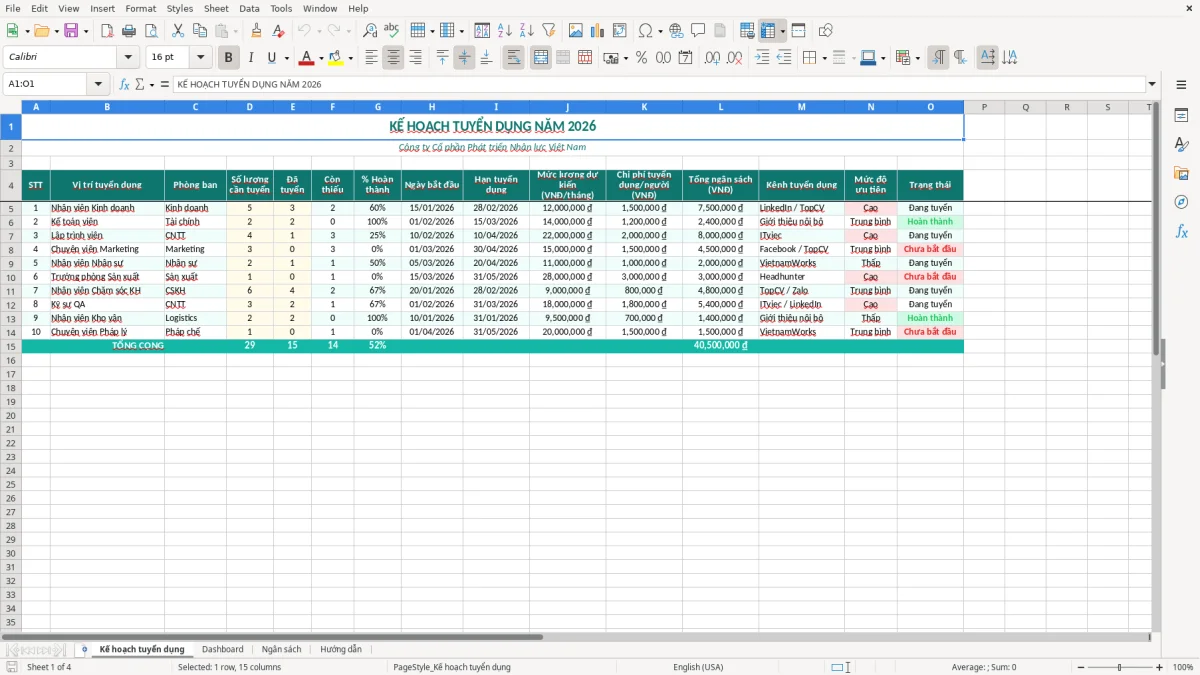Image resolution: width=1200 pixels, height=675 pixels.
Task: Click the Cut scissors icon
Action: click(178, 31)
